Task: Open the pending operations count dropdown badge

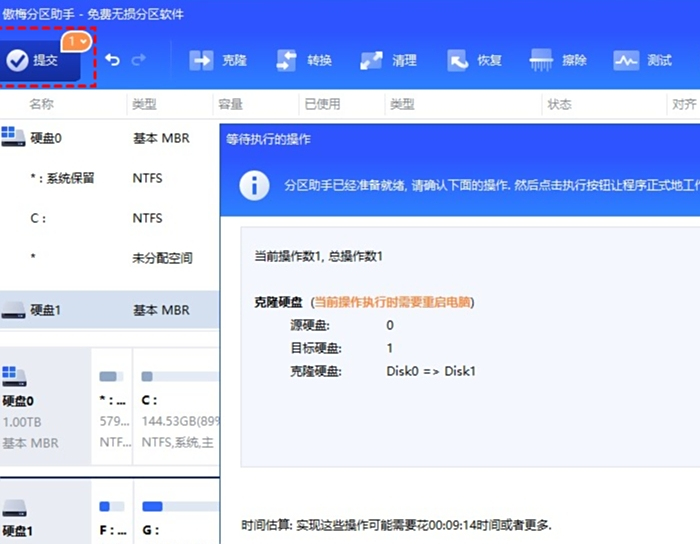Action: pos(76,42)
